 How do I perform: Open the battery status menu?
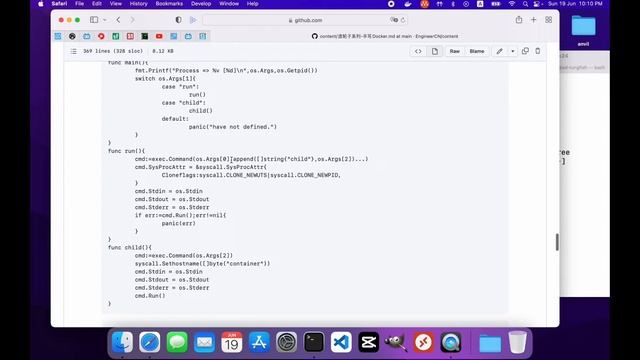click(x=496, y=4)
